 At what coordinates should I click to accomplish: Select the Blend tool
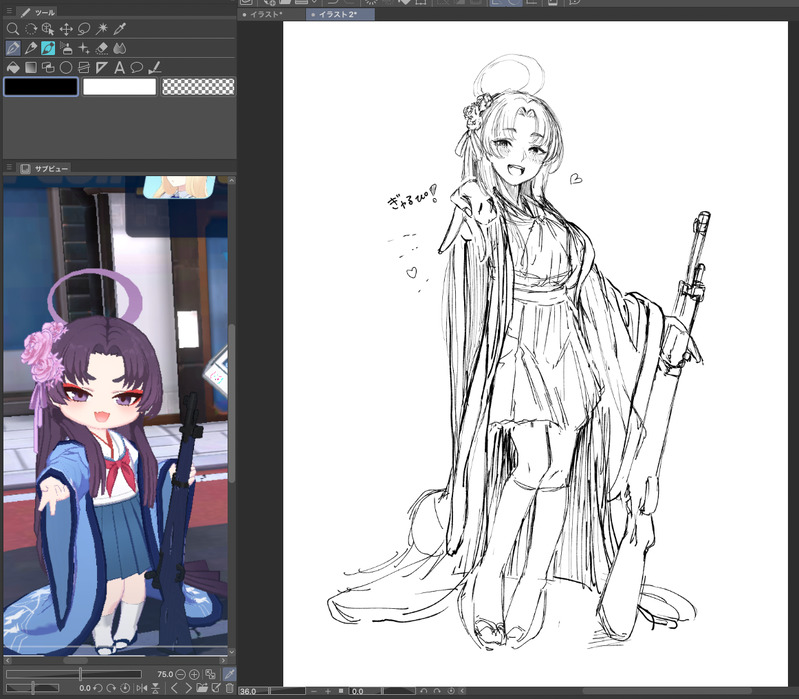point(120,48)
